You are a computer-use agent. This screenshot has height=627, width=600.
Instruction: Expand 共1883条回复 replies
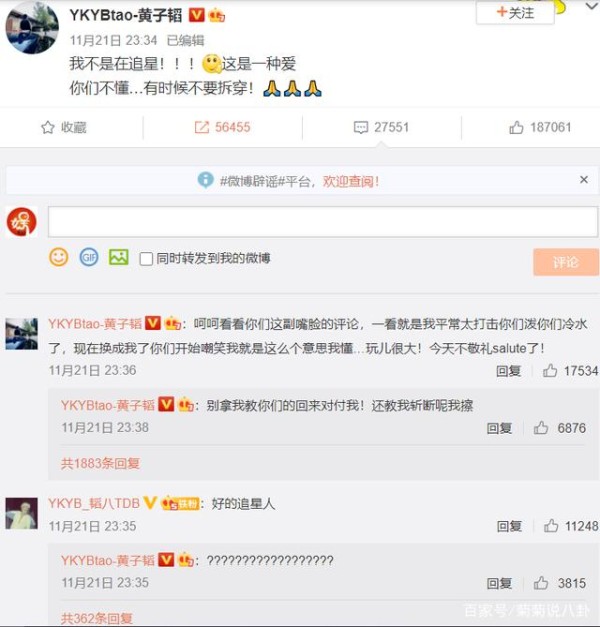pyautogui.click(x=100, y=463)
